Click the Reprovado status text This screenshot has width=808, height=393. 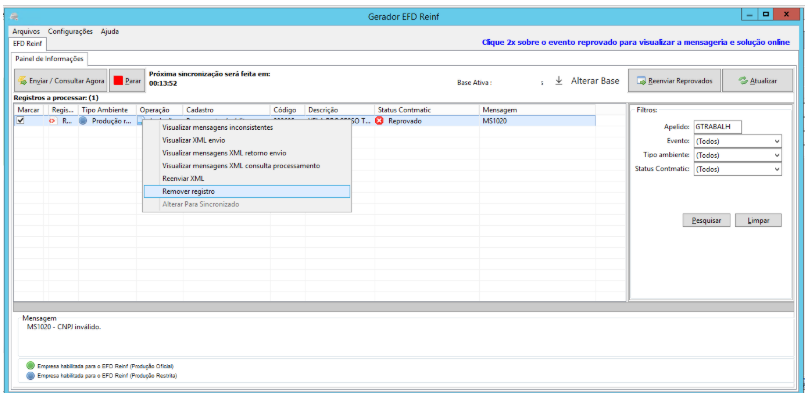pos(405,122)
